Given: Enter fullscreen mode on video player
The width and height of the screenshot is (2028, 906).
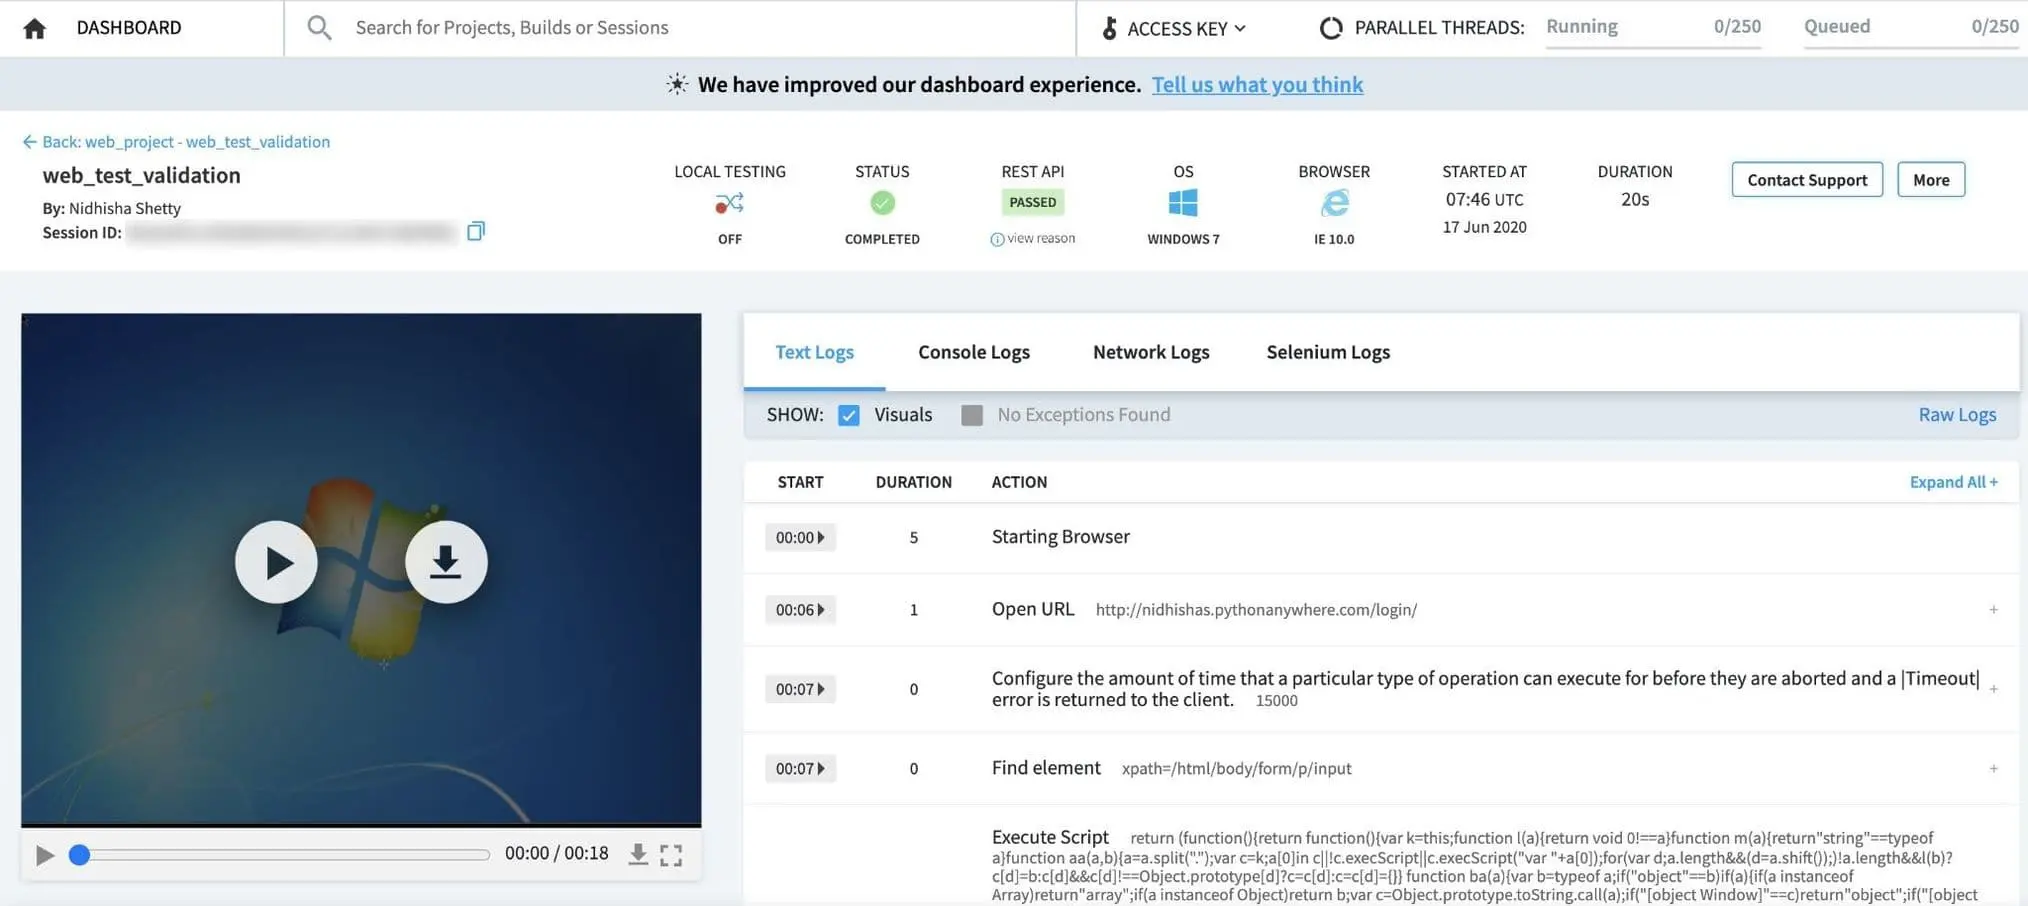Looking at the screenshot, I should [x=671, y=855].
